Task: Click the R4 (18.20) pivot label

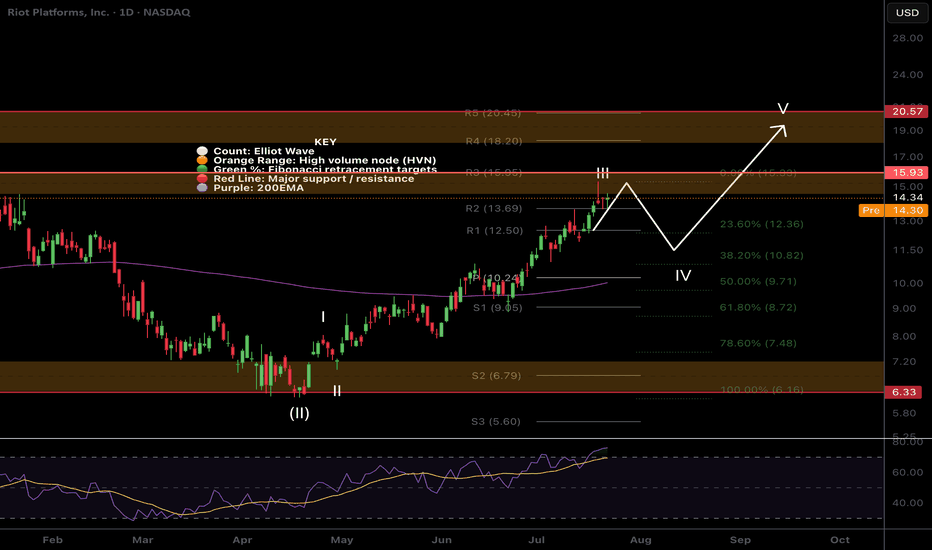Action: pos(494,141)
